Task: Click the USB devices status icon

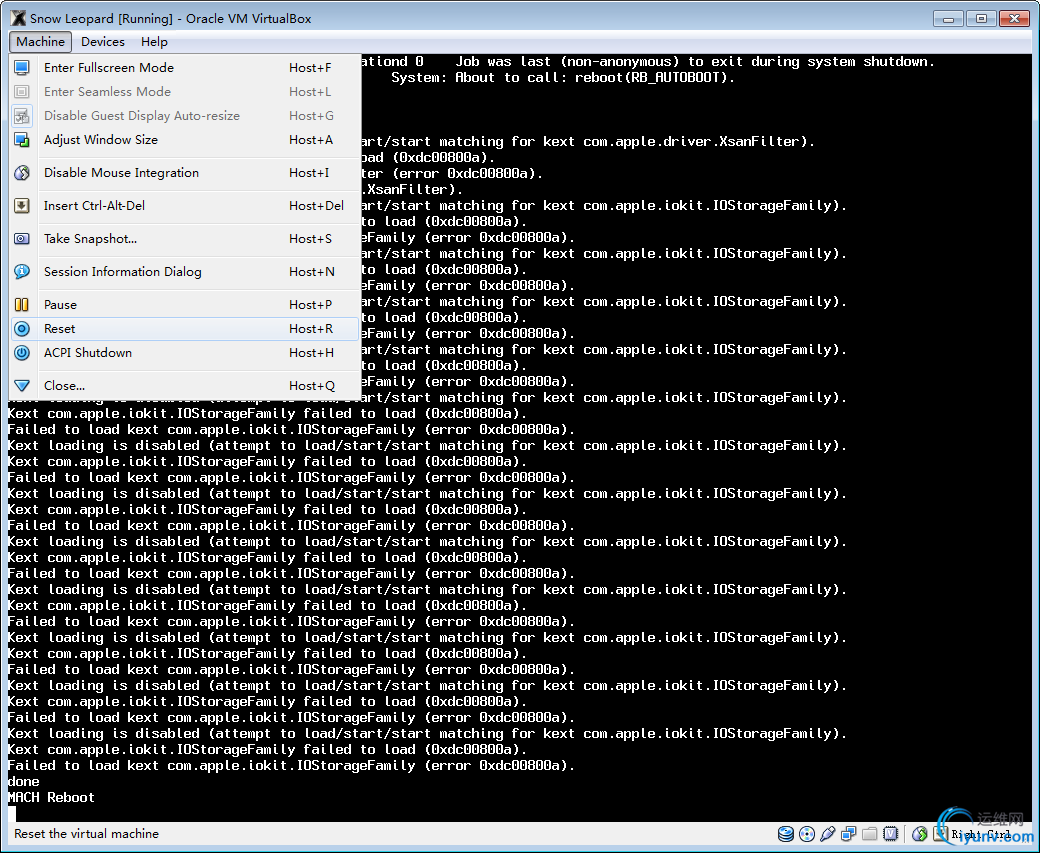Action: (x=828, y=834)
